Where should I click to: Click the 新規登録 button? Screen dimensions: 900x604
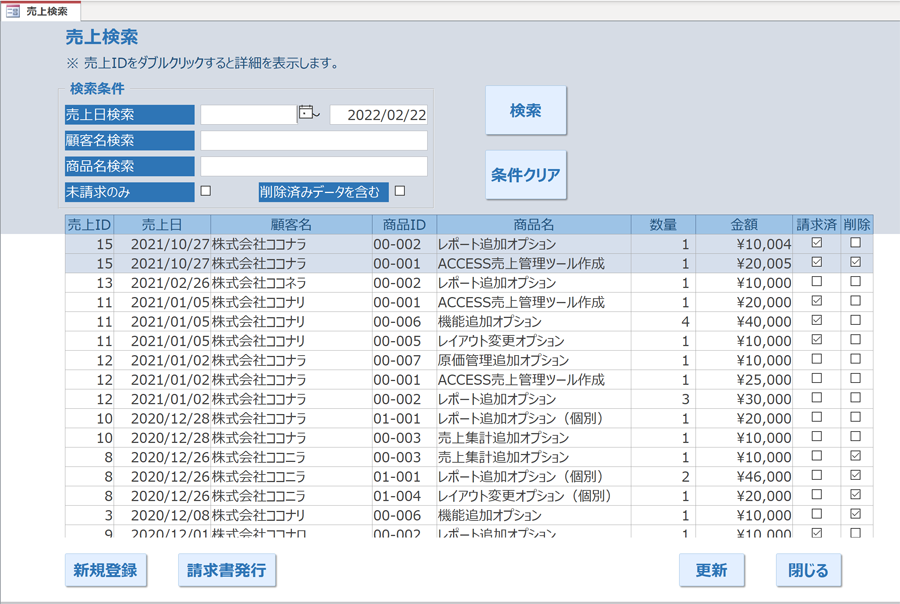point(106,570)
